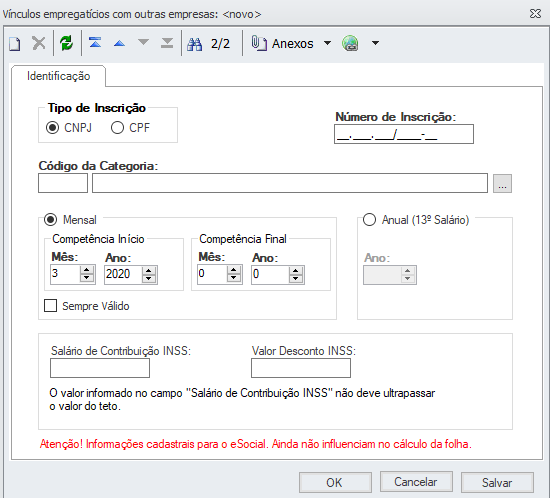Select the CNPJ radio option

53,128
